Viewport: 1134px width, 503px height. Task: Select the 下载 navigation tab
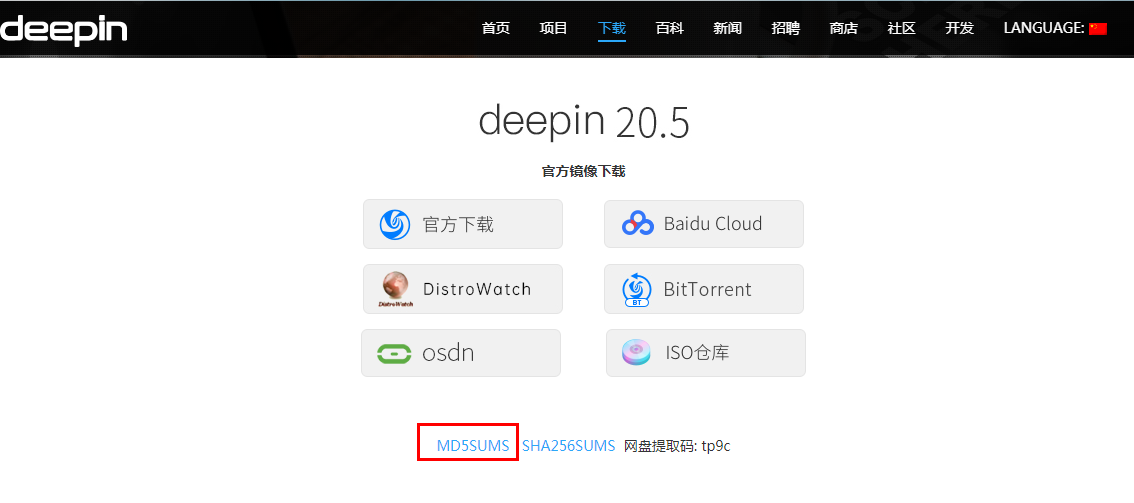tap(612, 29)
